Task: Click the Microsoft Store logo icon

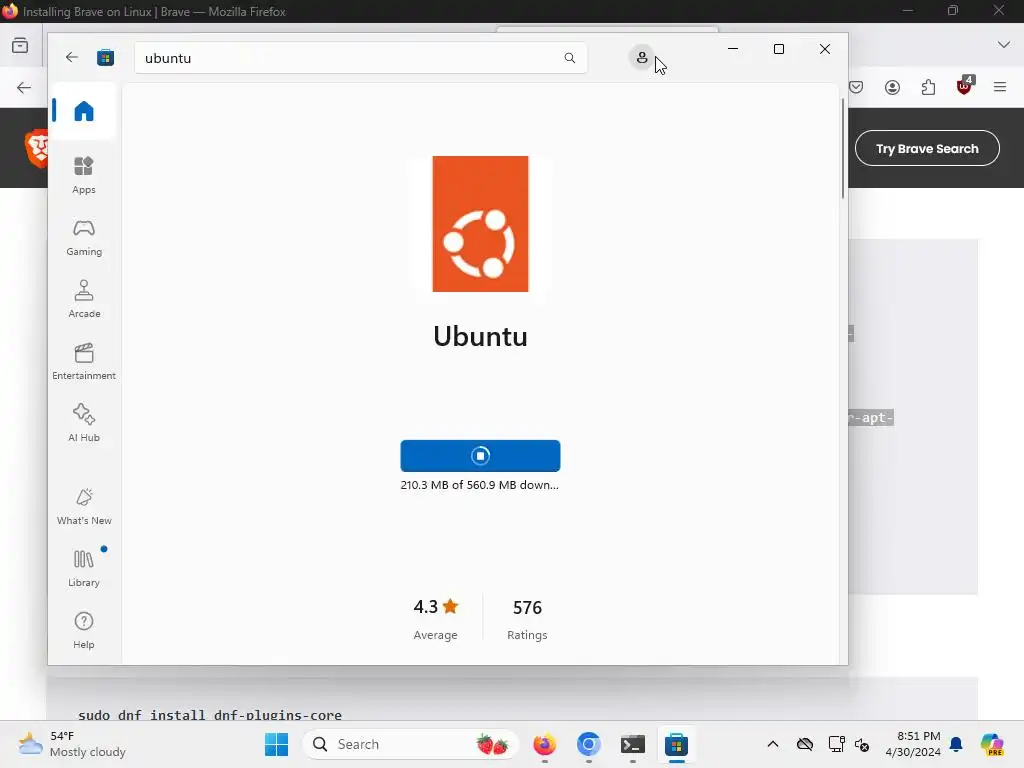Action: click(105, 57)
